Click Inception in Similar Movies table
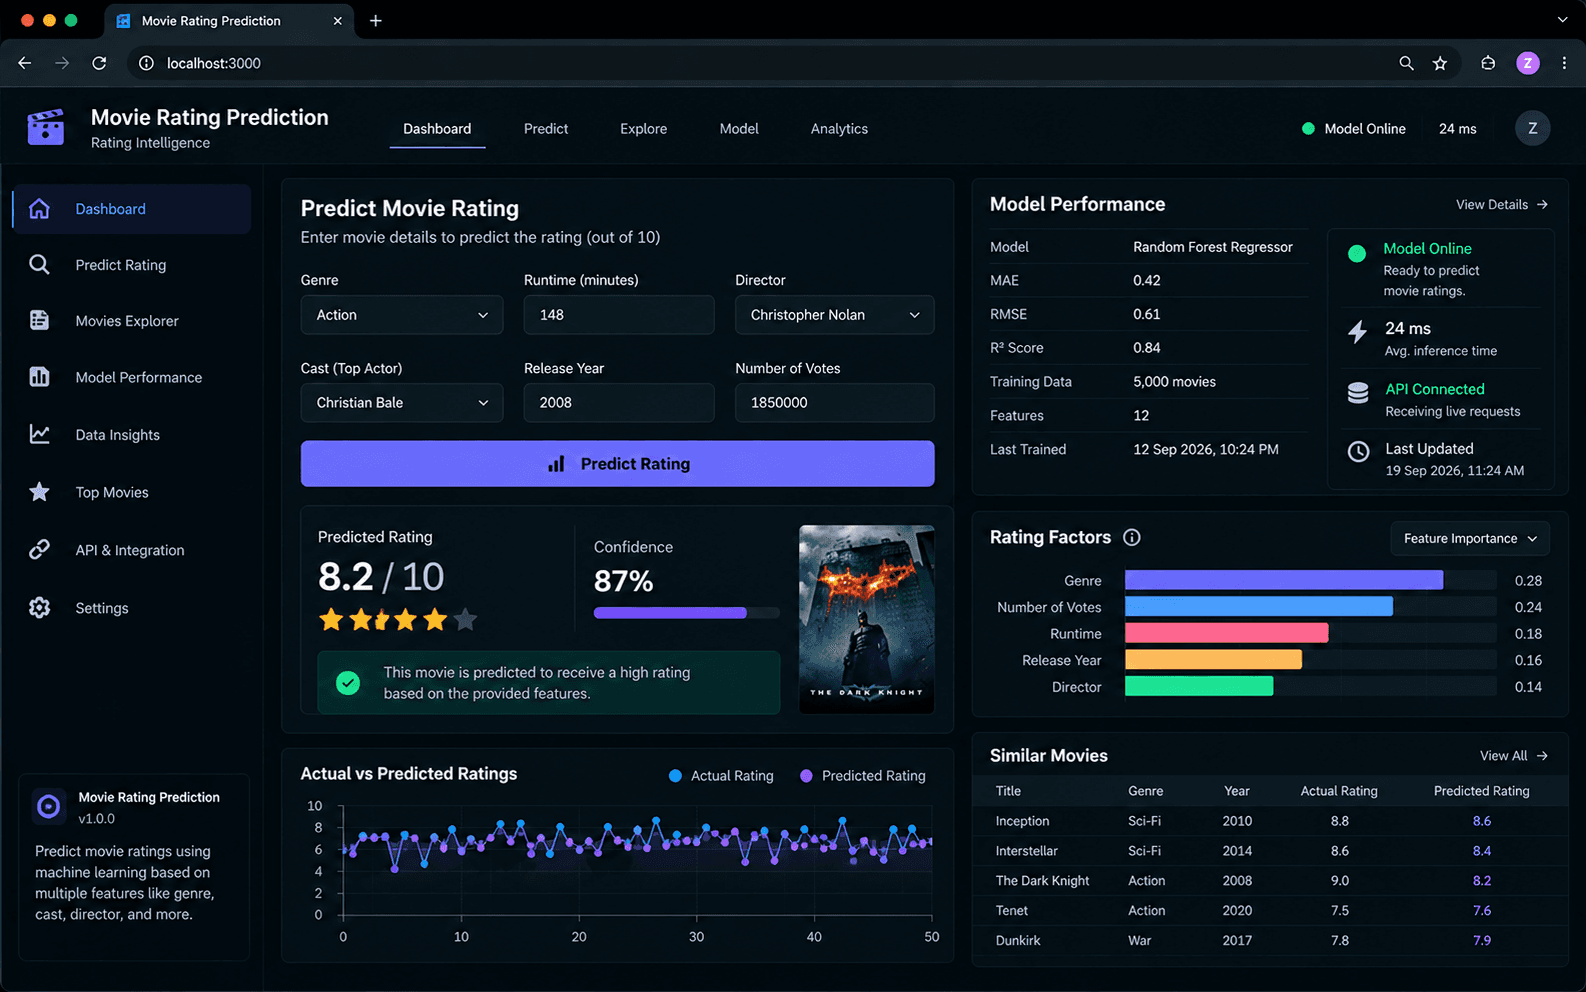Viewport: 1586px width, 992px height. [1022, 821]
